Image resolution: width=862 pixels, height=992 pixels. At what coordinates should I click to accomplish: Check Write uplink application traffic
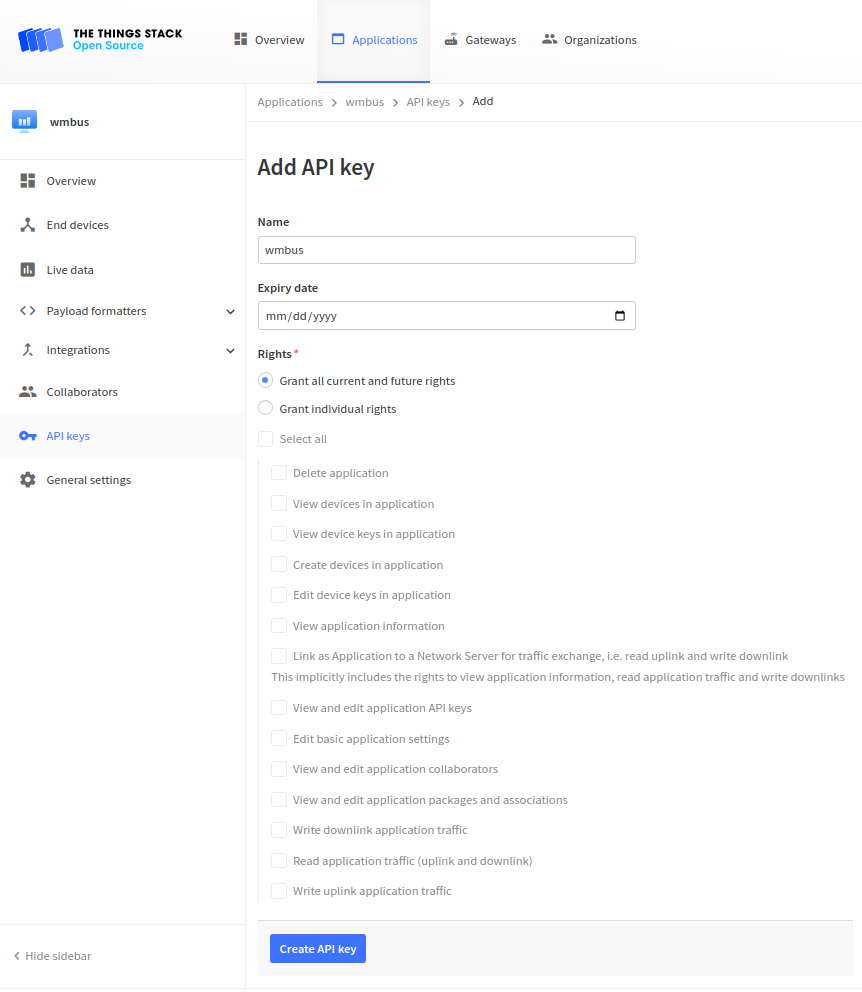click(x=278, y=890)
